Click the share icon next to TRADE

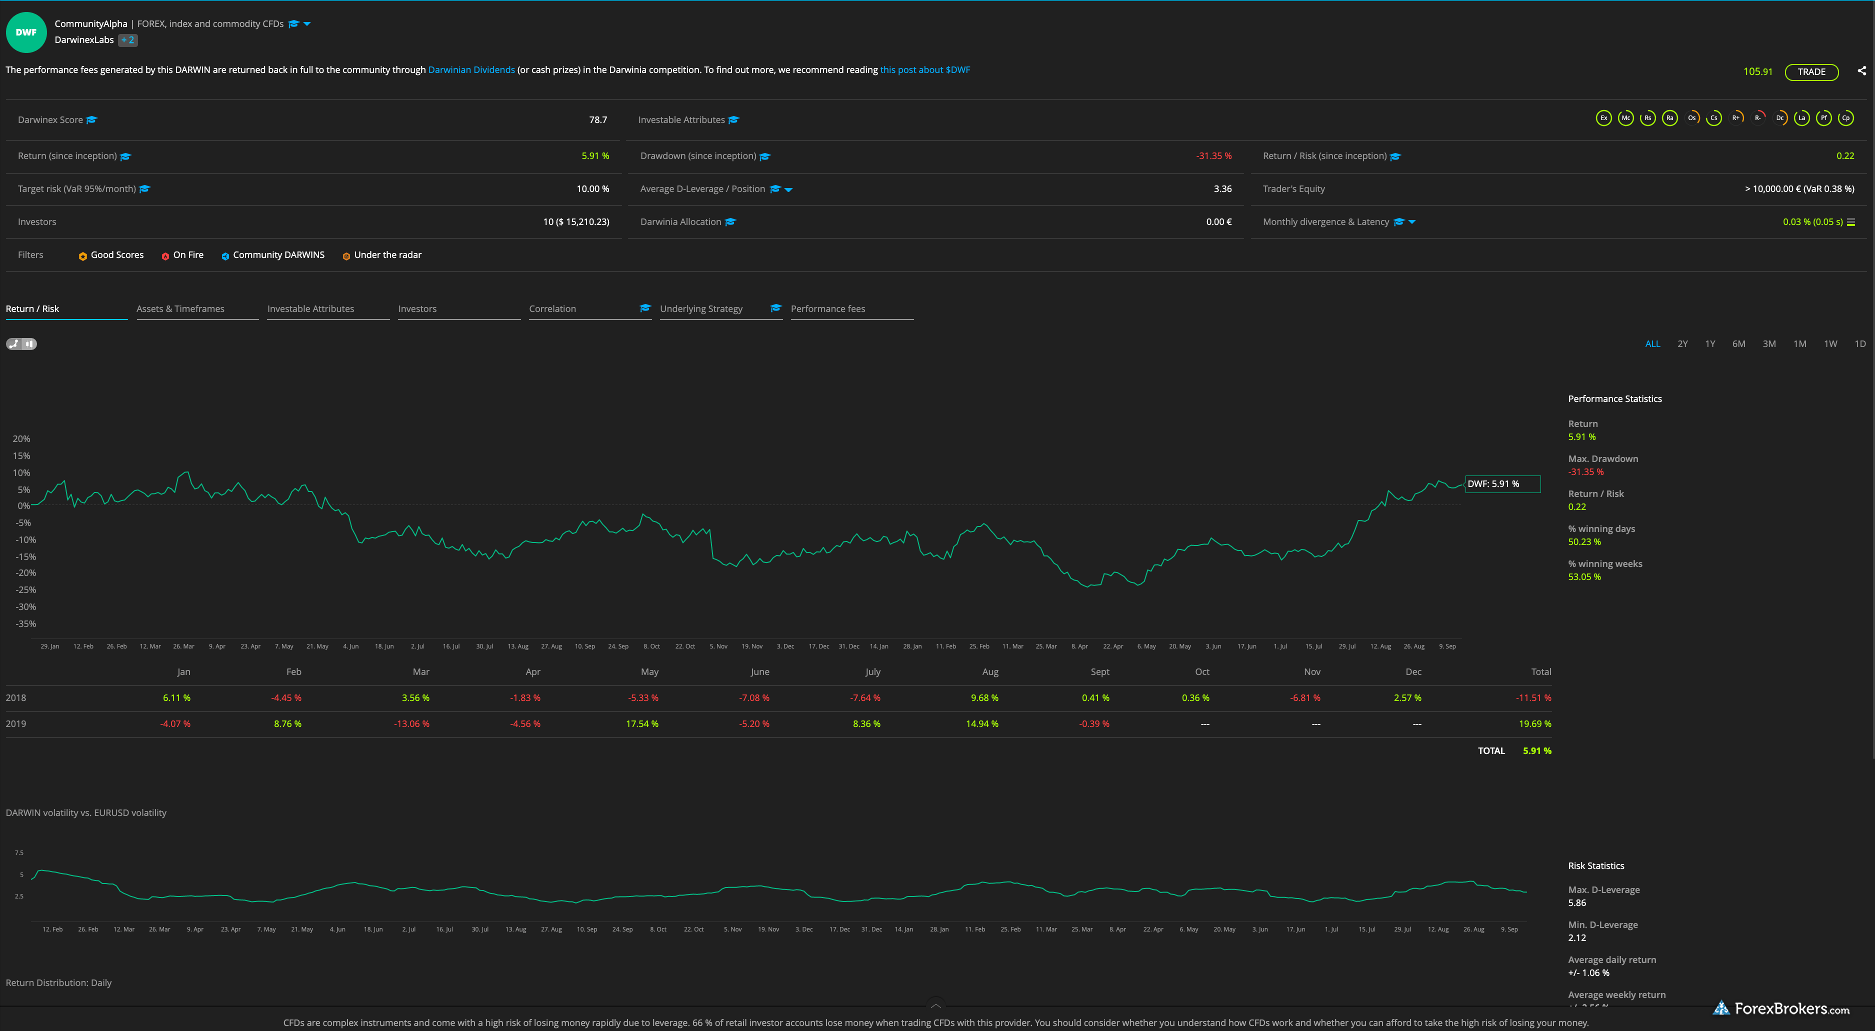click(1862, 71)
